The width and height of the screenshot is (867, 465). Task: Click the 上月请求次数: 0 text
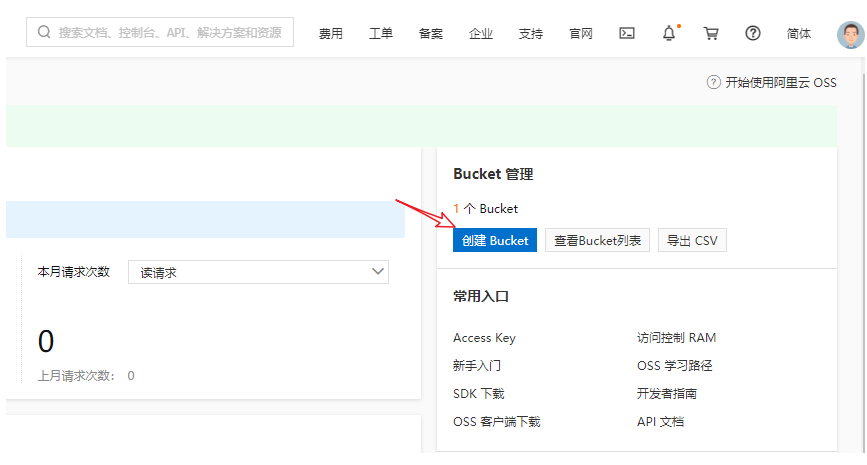[86, 376]
